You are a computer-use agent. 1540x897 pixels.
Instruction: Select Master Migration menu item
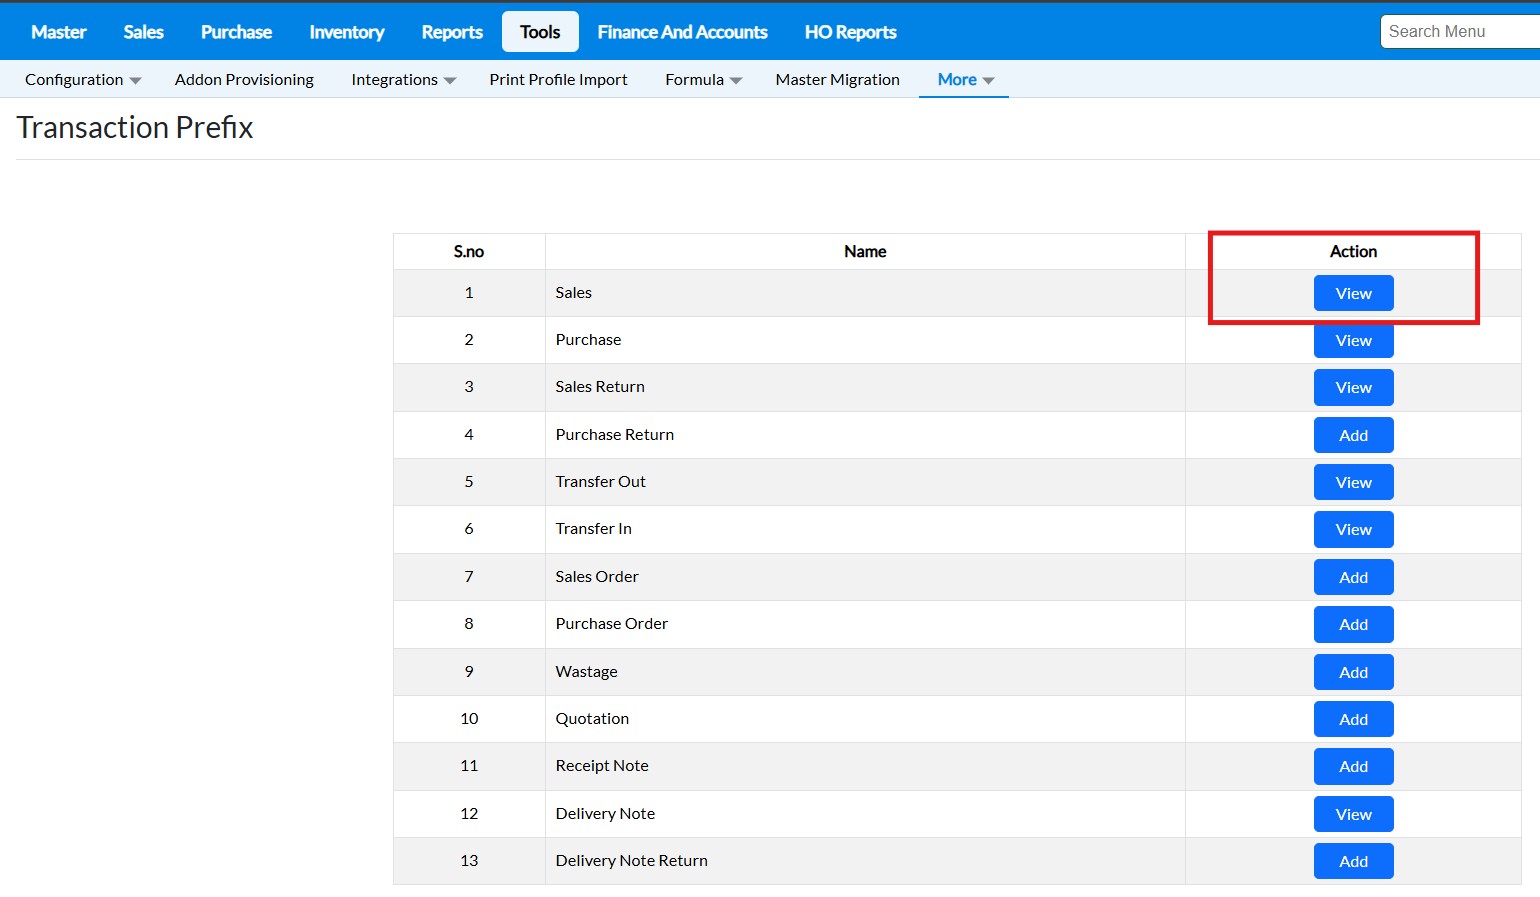click(x=837, y=80)
